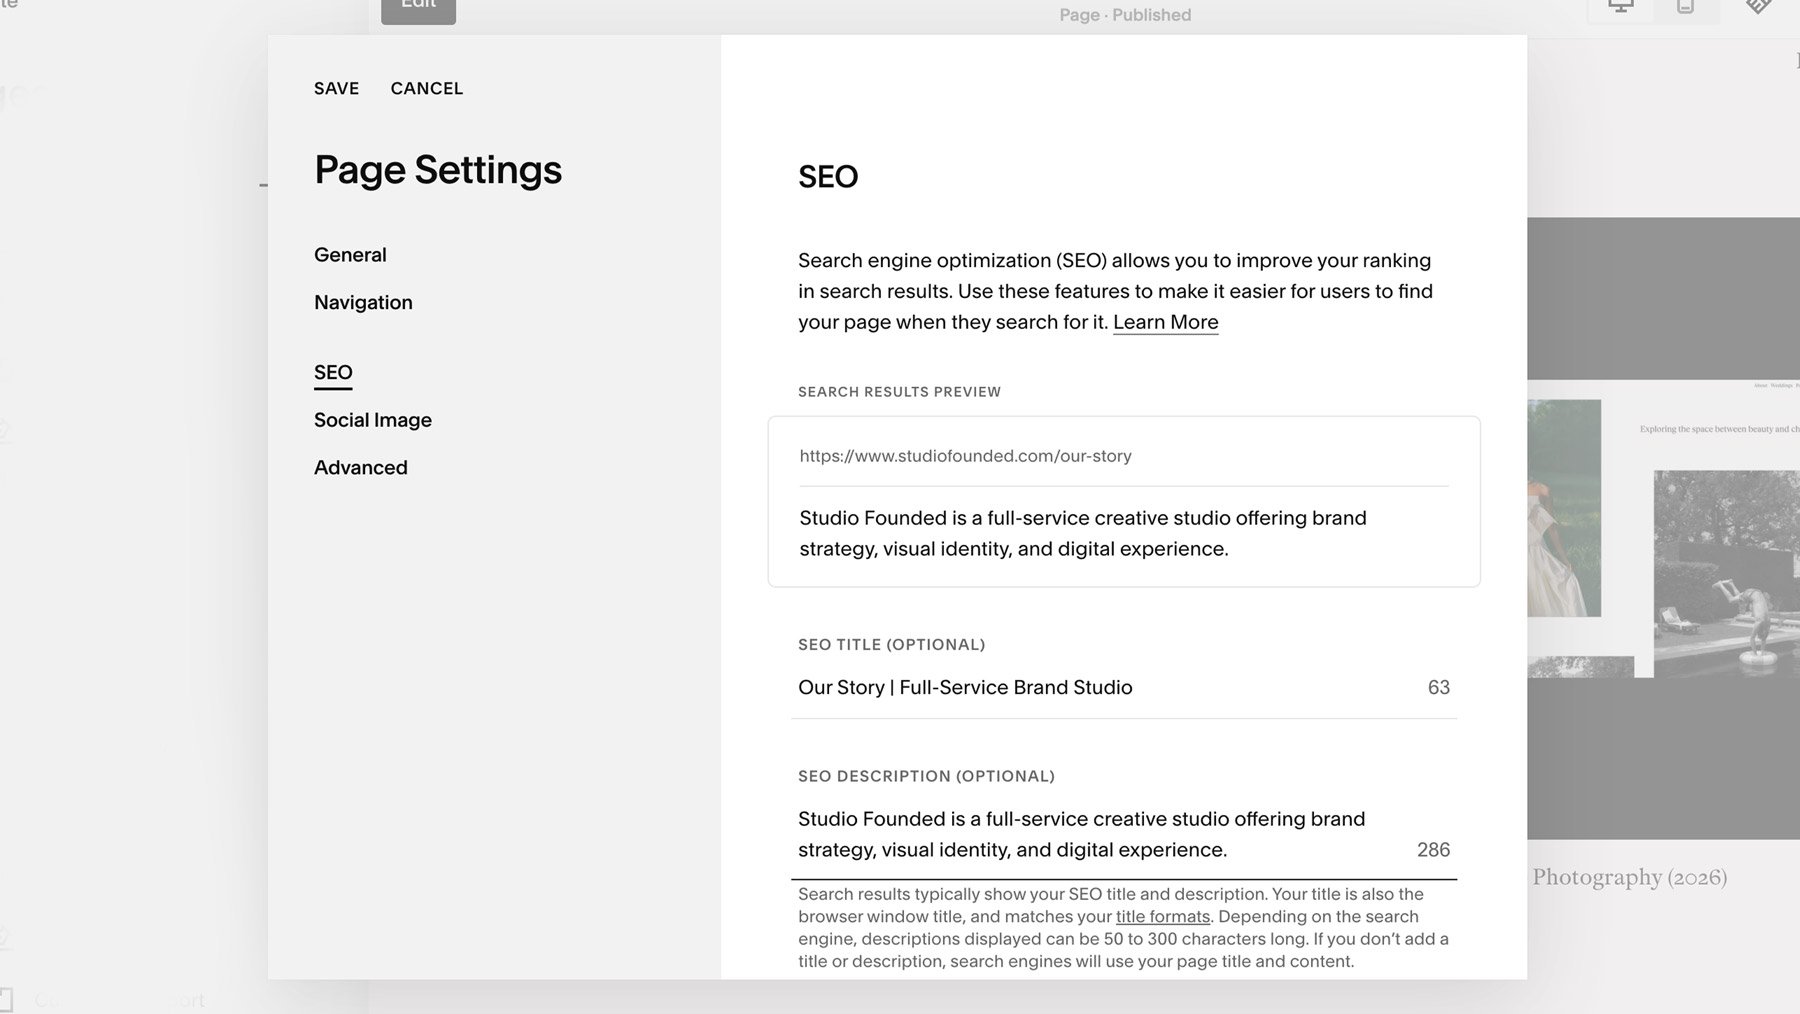Switch to desktop preview icon
Viewport: 1800px width, 1014px height.
[x=1621, y=6]
